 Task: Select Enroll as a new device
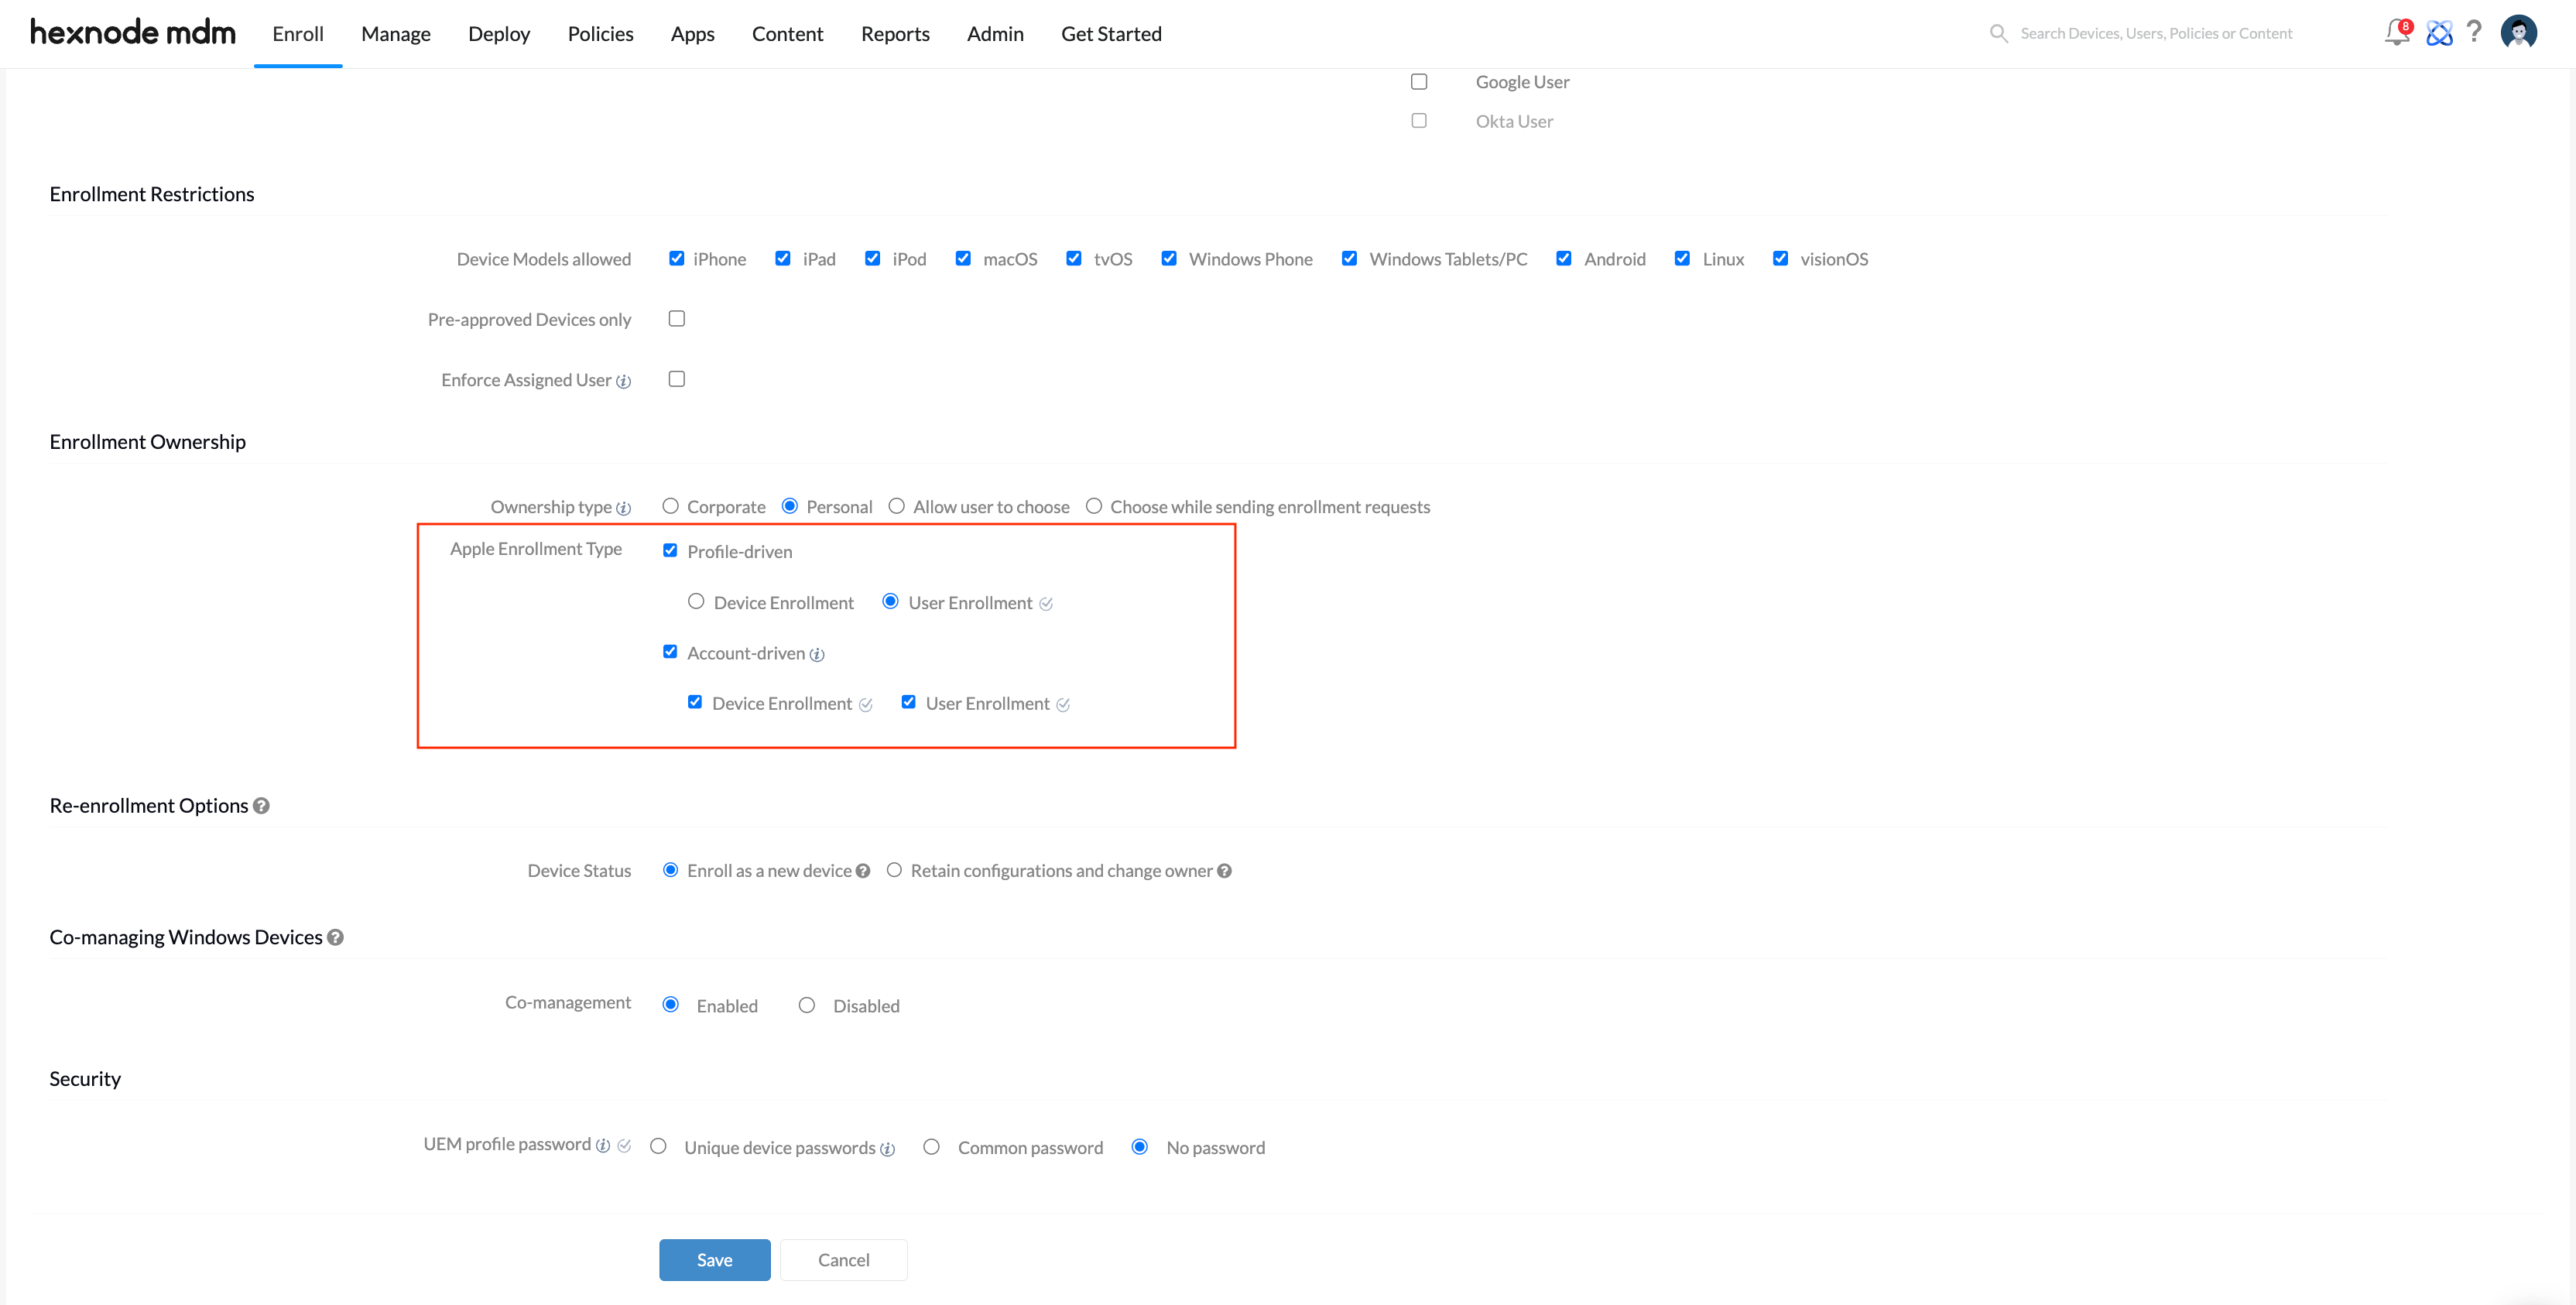670,870
